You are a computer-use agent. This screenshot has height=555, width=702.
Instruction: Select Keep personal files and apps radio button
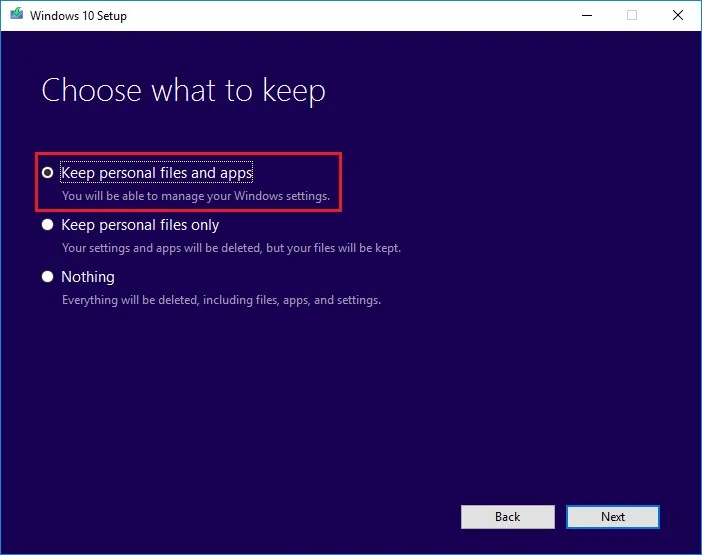[47, 173]
